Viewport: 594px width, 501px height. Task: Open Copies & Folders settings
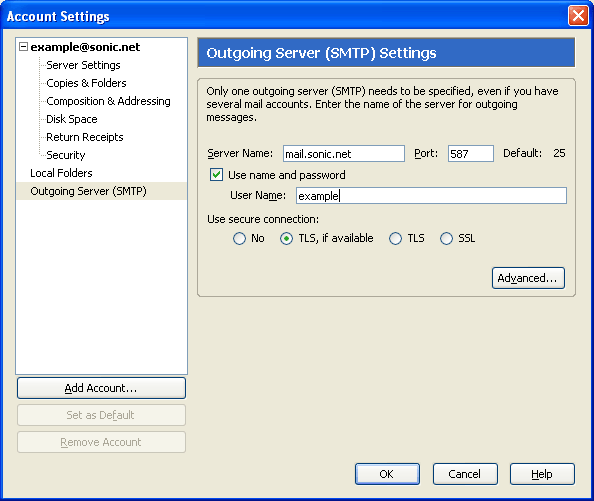pyautogui.click(x=86, y=83)
